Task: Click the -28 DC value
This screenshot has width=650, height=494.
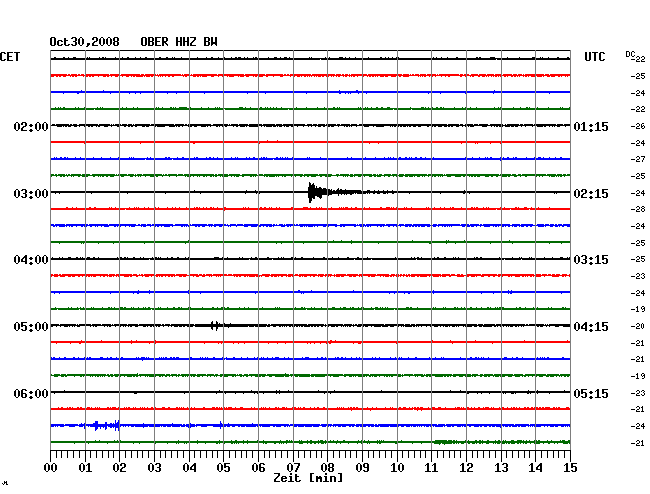Action: click(x=638, y=209)
